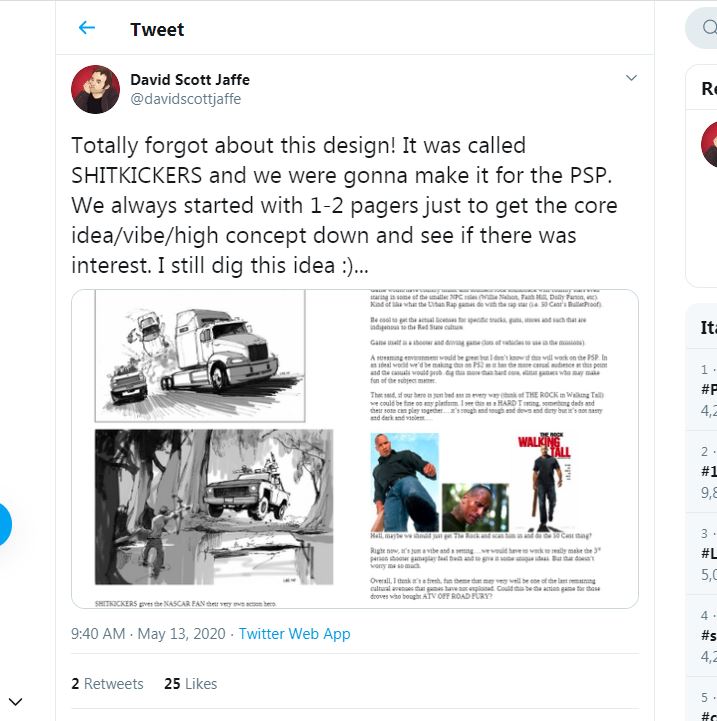Screen dimensions: 717x721
Task: Open the @davidscottjaffe handle link
Action: [186, 99]
